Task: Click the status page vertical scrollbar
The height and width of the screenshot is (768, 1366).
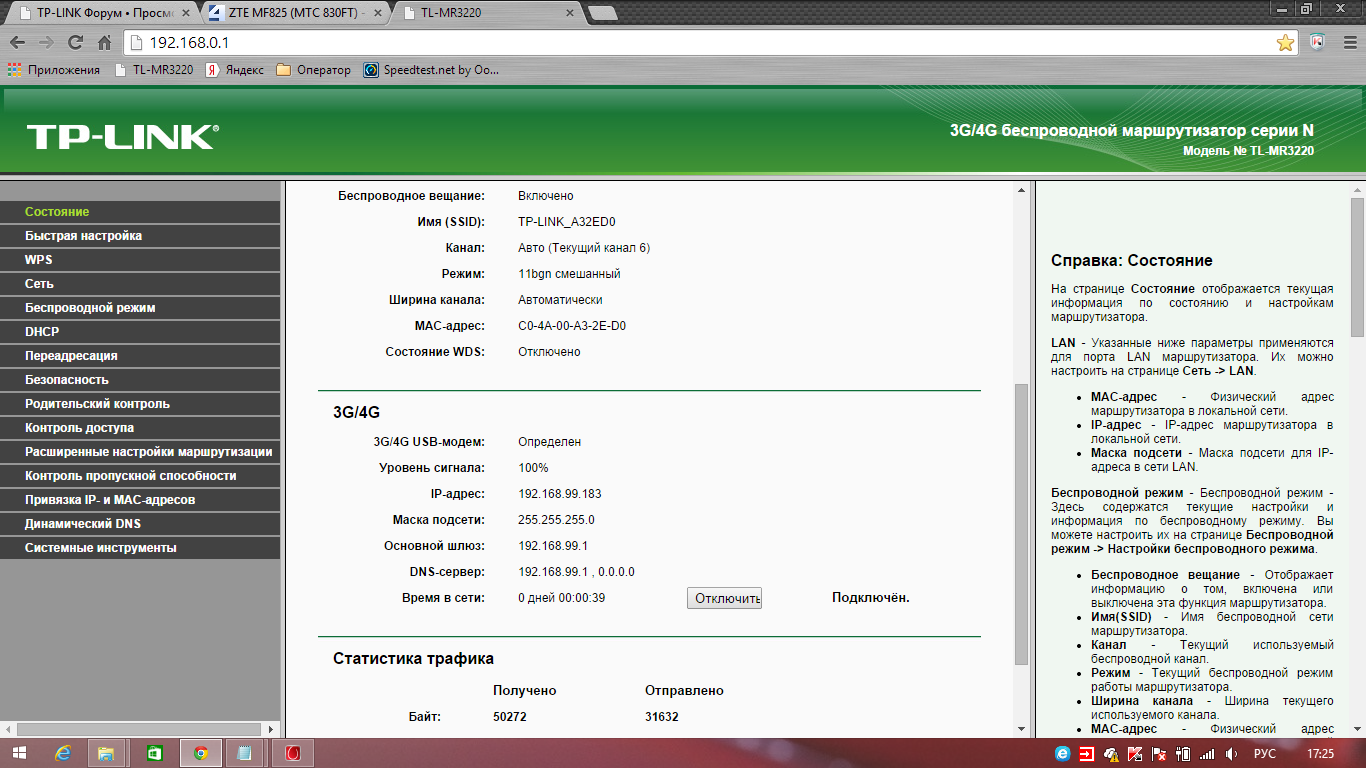Action: coord(1021,520)
